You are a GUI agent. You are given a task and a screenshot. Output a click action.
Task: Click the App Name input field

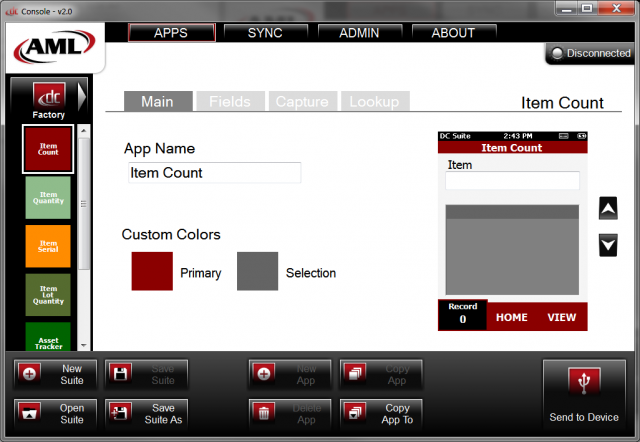[215, 173]
